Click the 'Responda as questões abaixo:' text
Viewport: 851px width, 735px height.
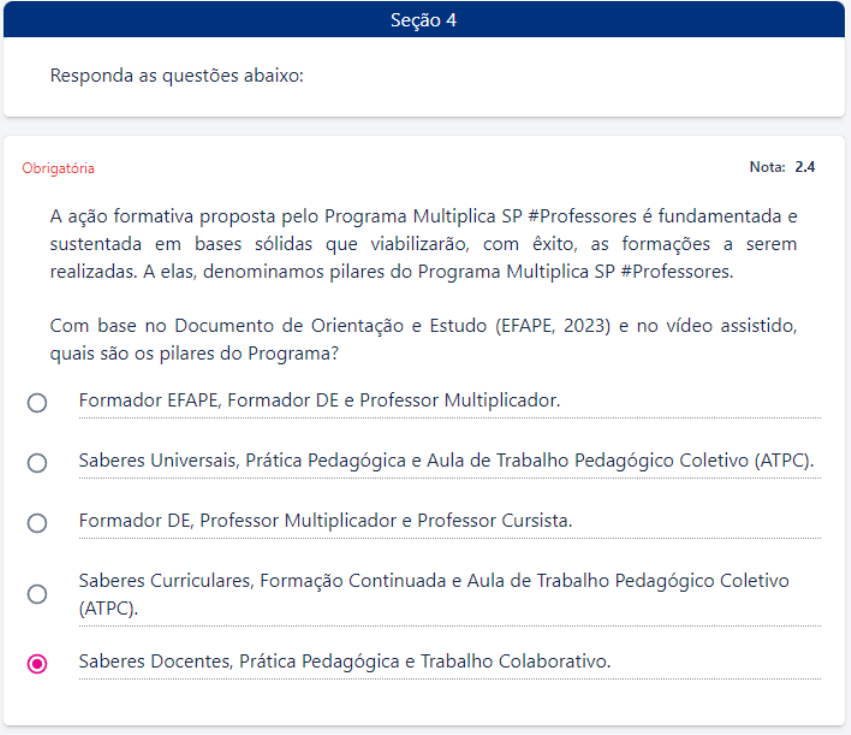[176, 75]
